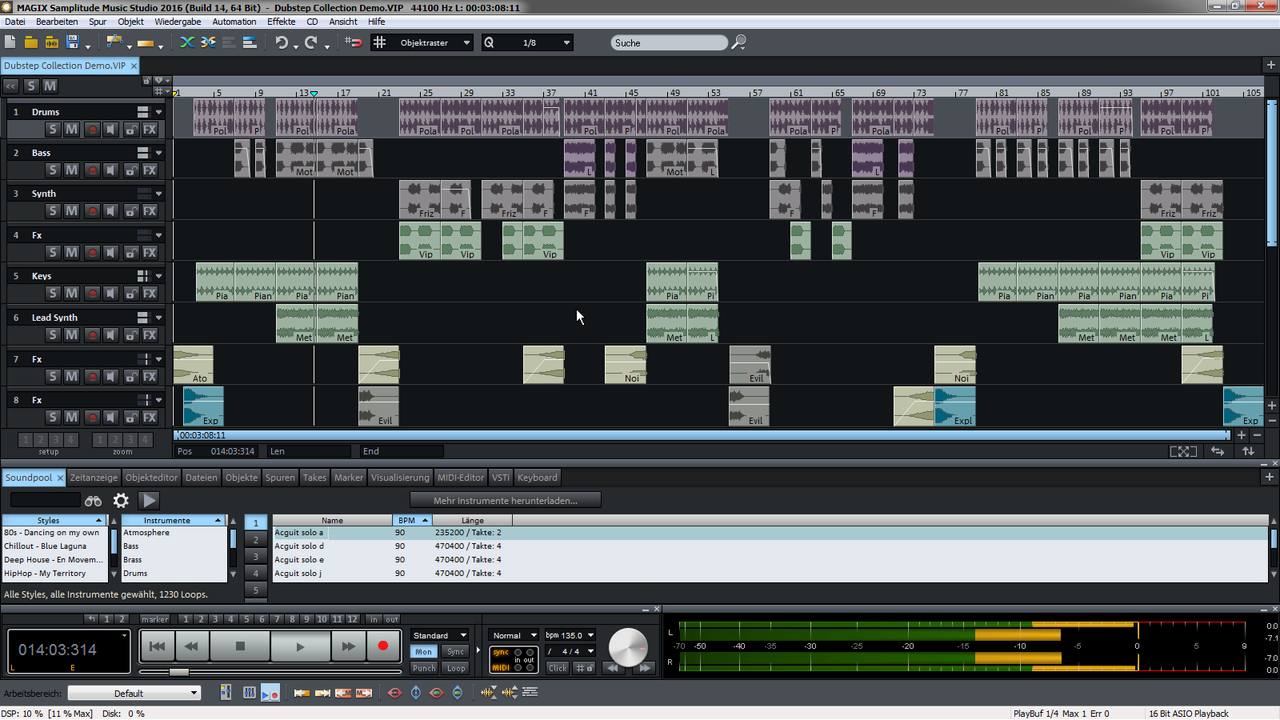The height and width of the screenshot is (720, 1280).
Task: Open FX for the Keys track
Action: coord(149,294)
